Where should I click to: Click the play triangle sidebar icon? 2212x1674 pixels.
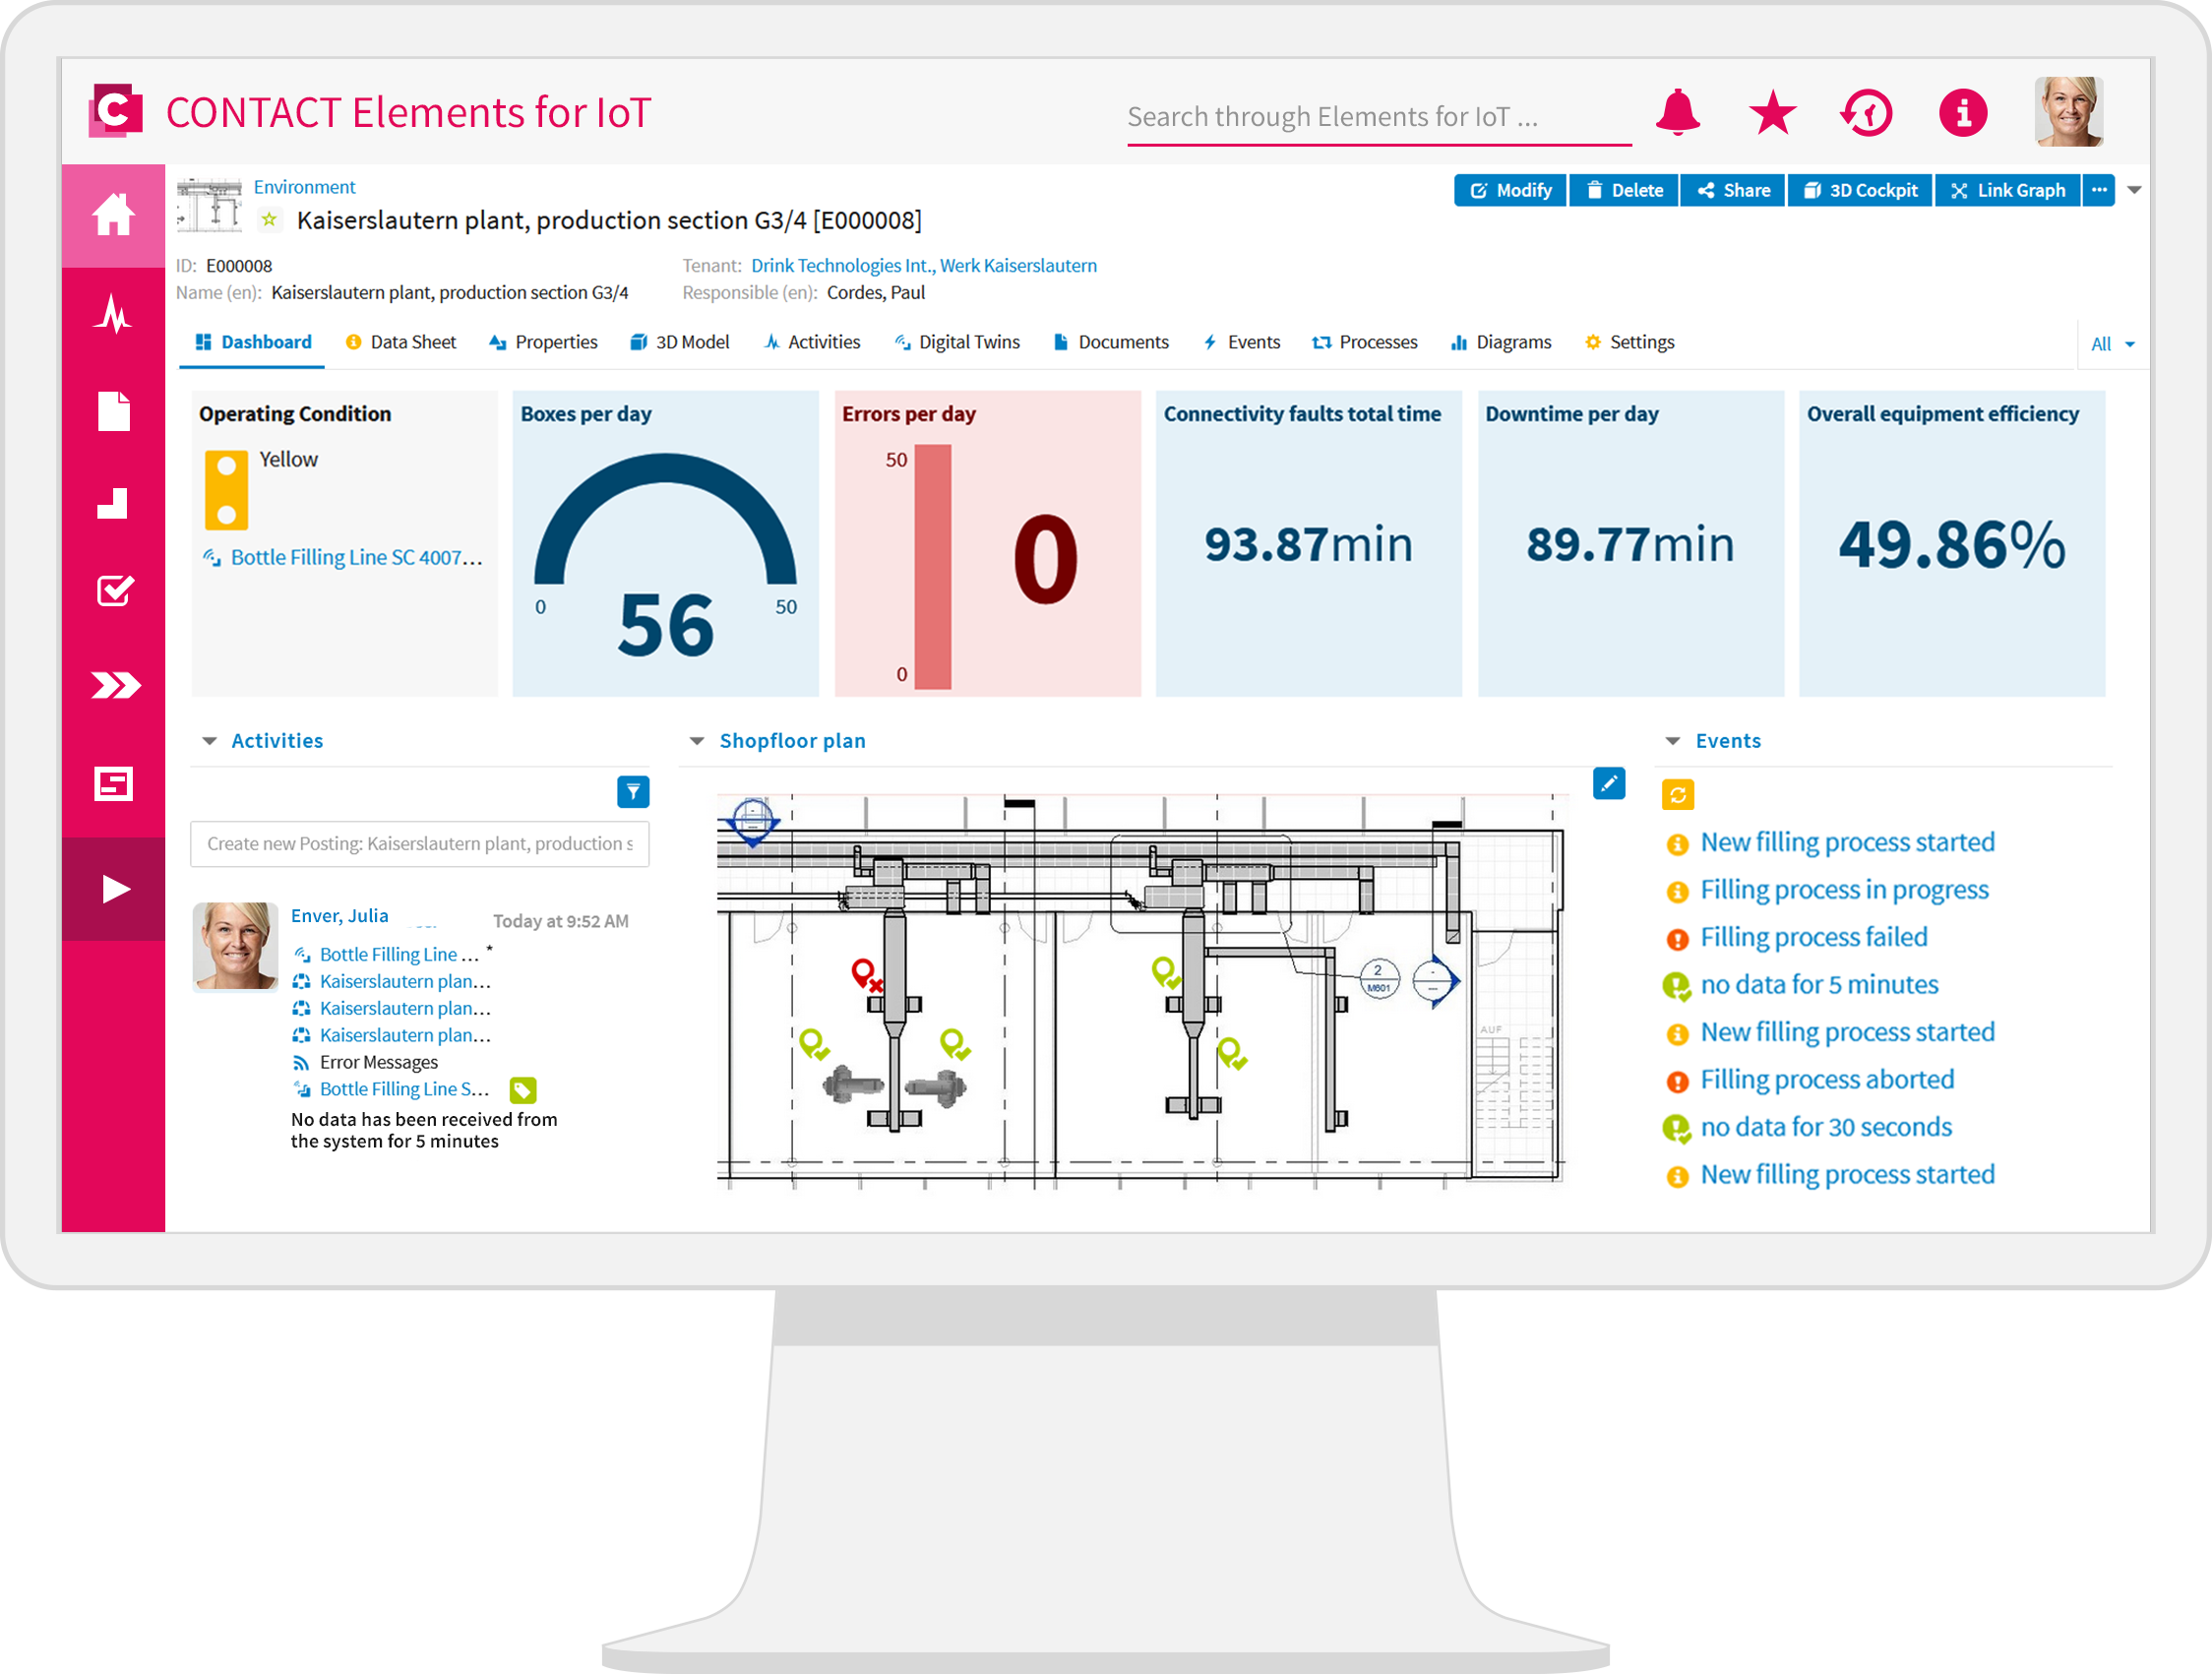point(114,888)
